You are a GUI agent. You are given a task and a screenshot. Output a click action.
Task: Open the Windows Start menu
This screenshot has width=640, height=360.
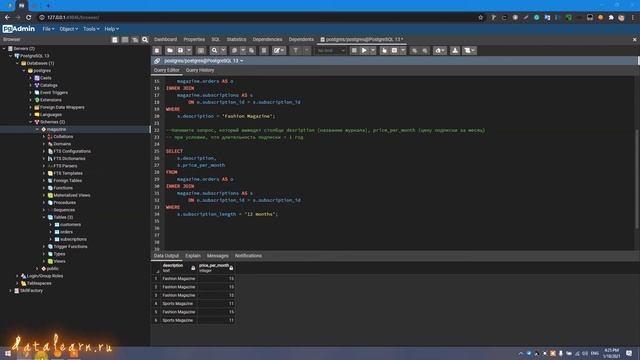8,353
